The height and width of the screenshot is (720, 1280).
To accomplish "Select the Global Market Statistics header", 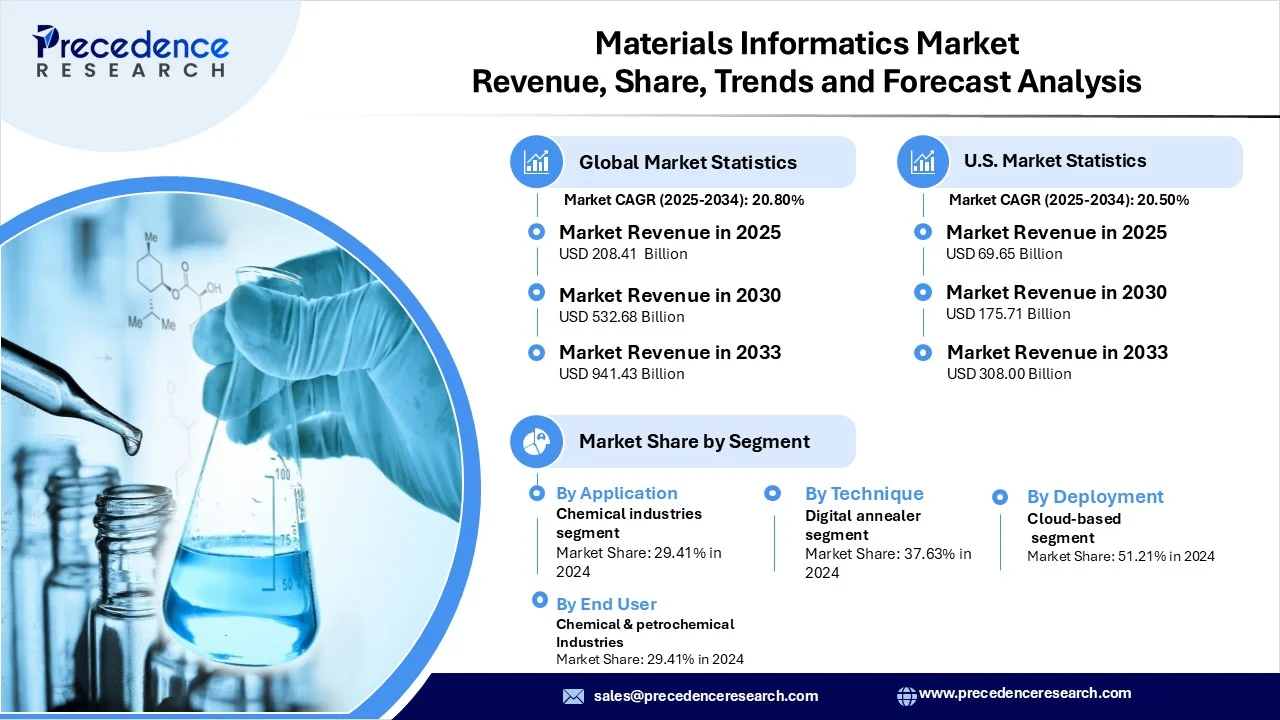I will pos(688,162).
